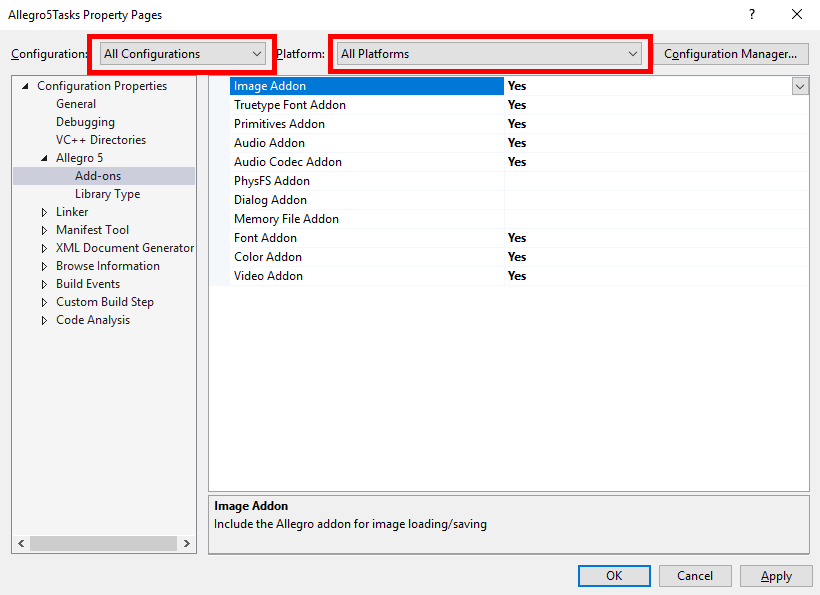The width and height of the screenshot is (820, 595).
Task: Select Configuration Properties label in the tree
Action: (102, 86)
